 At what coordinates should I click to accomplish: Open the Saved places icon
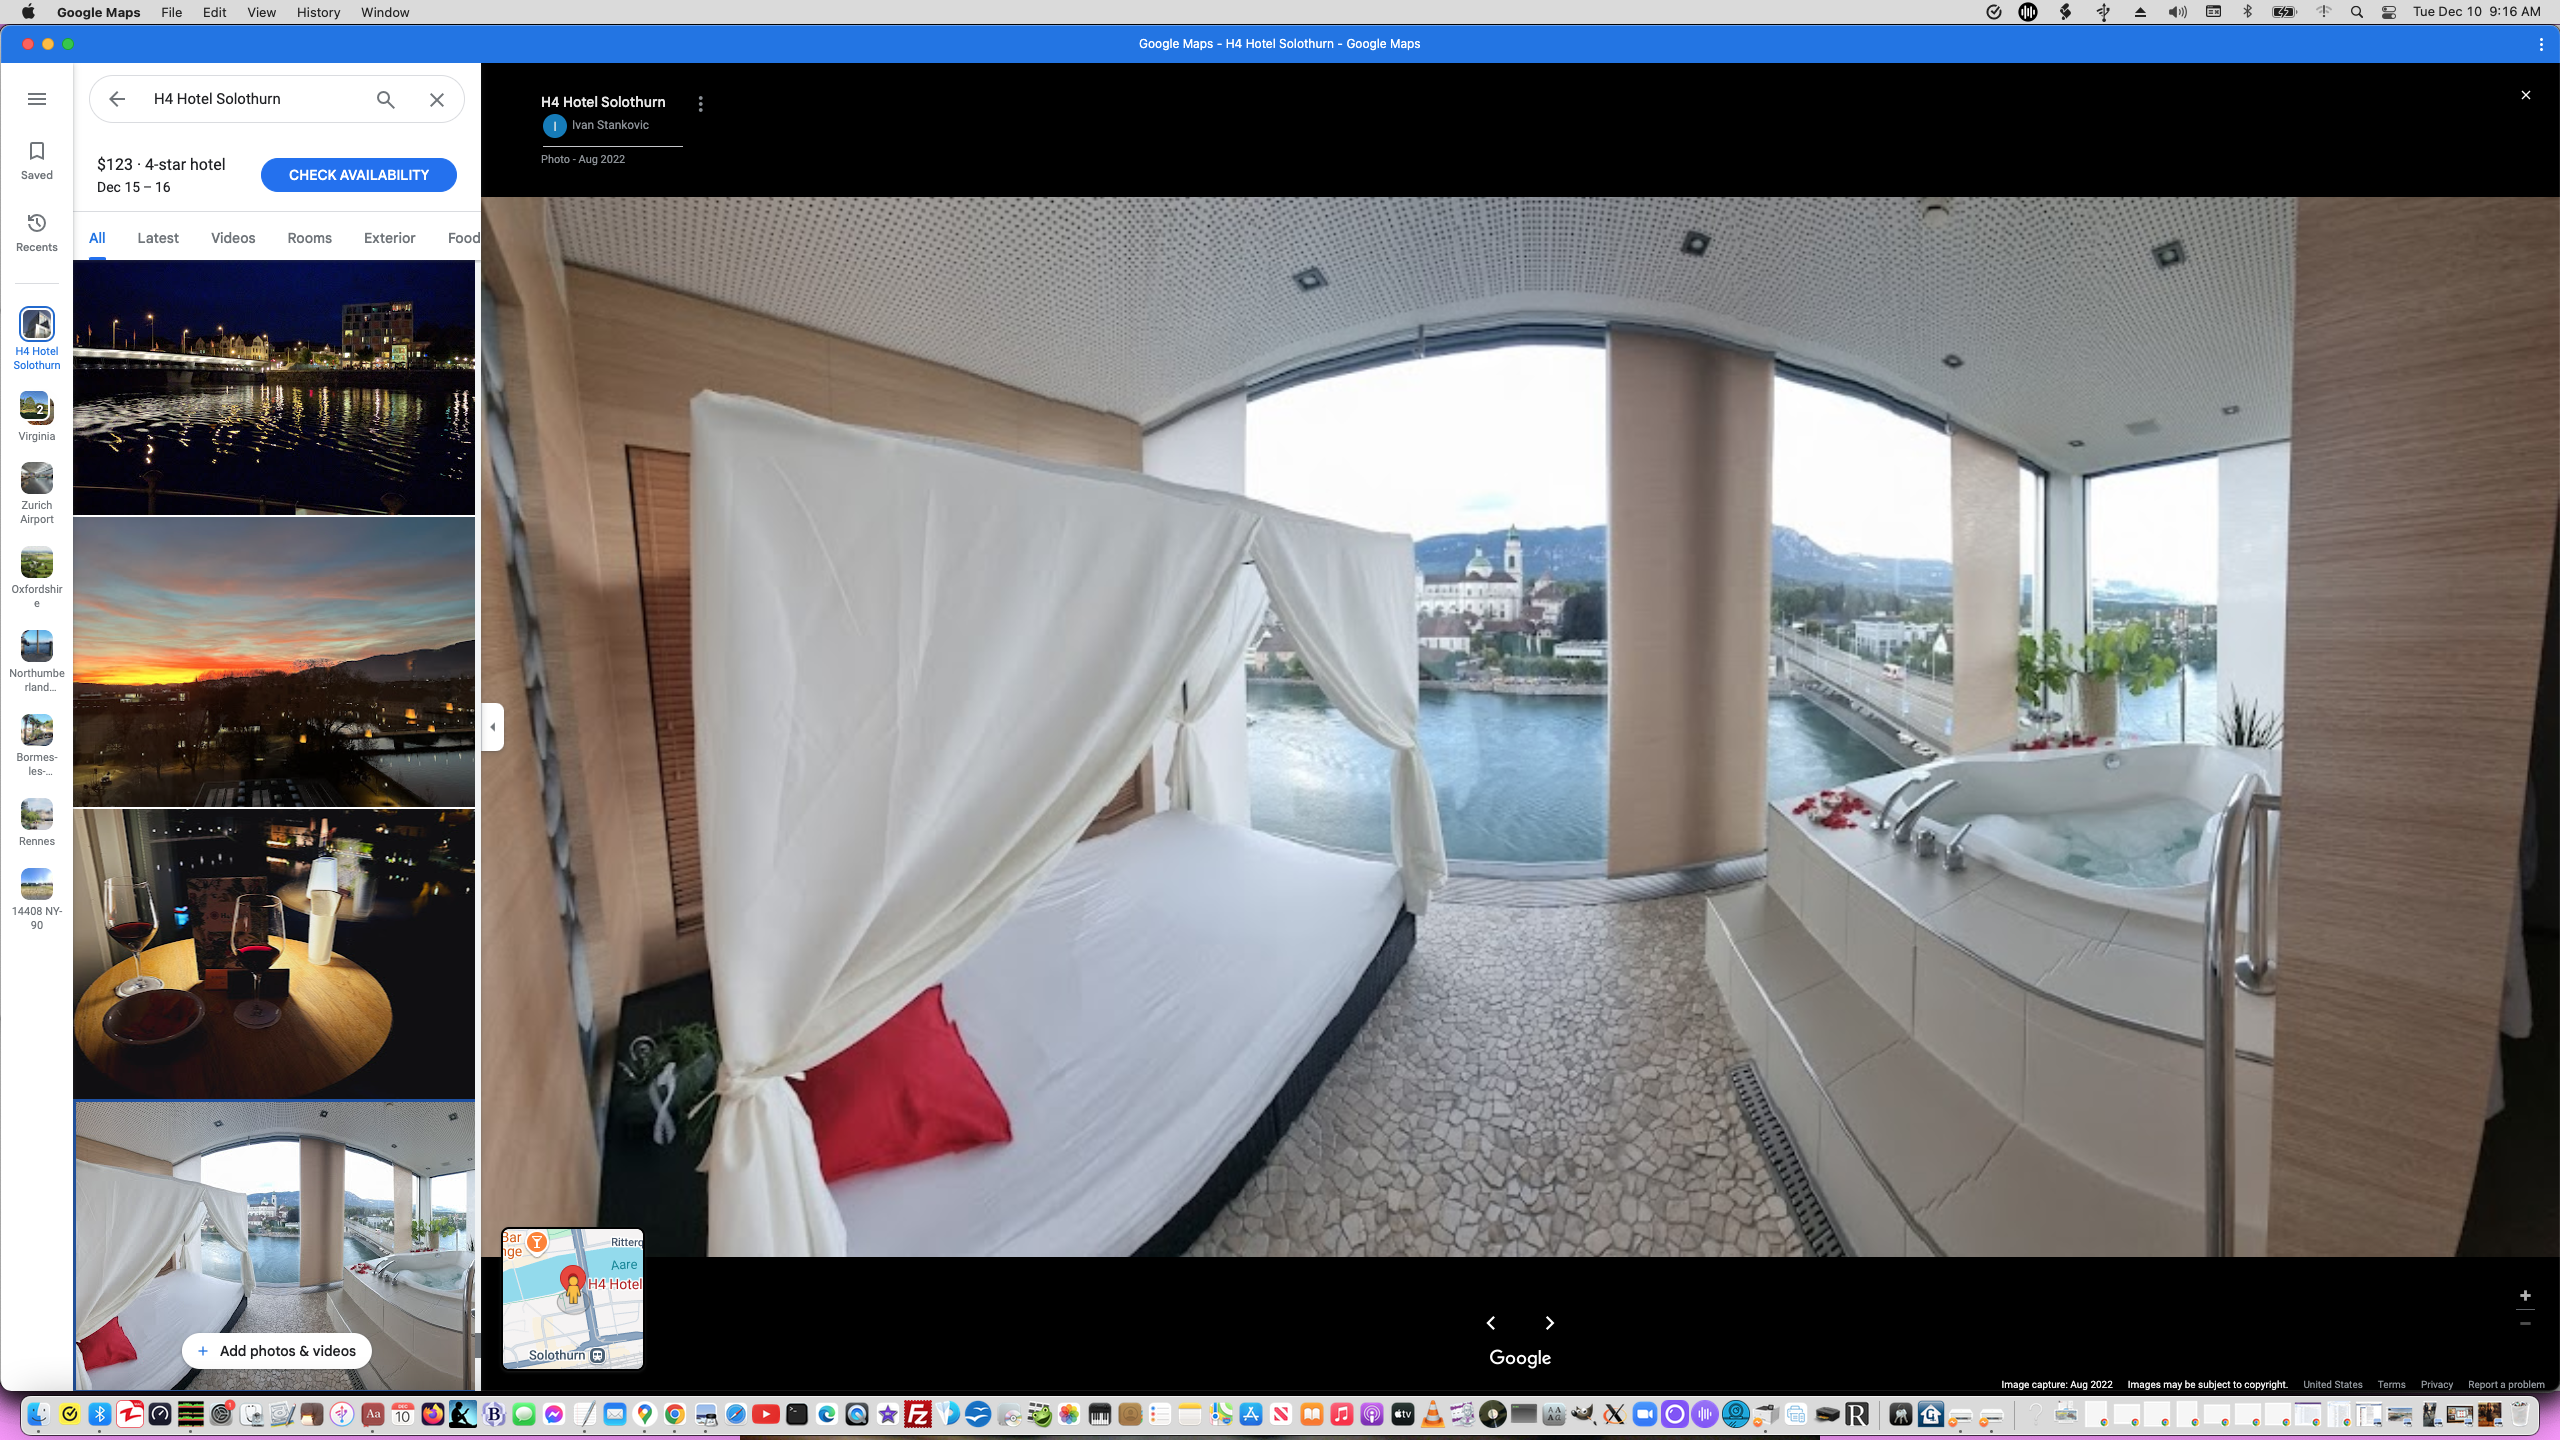37,160
